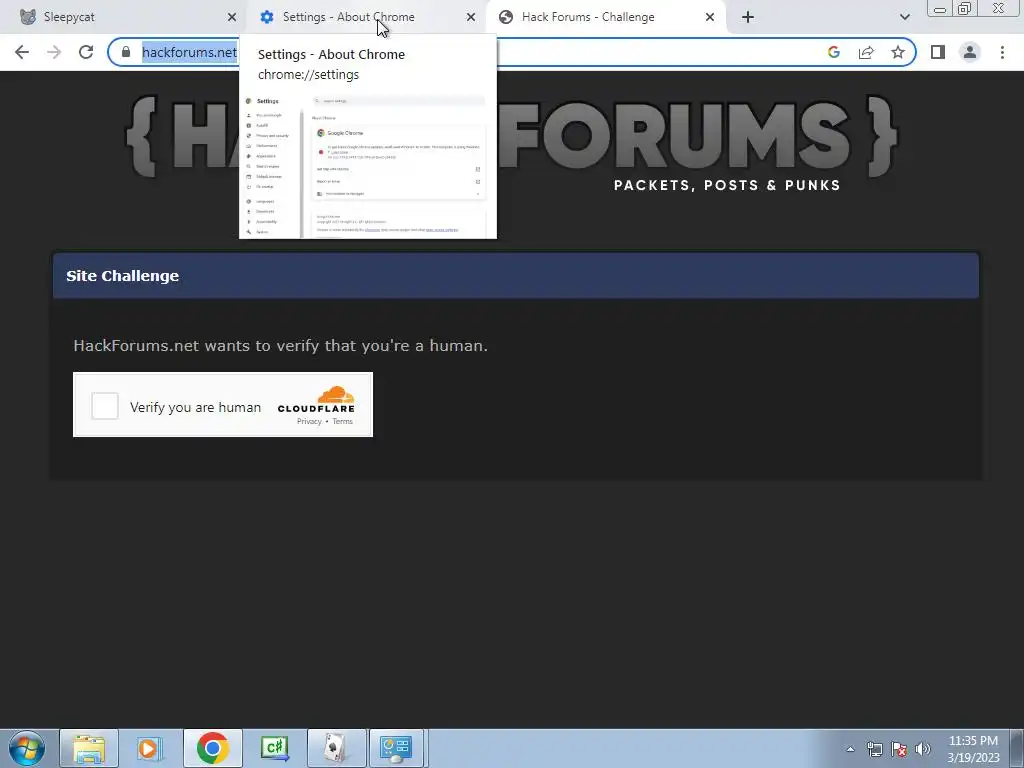Close the Settings - About Chrome tab
1024x768 pixels.
(x=471, y=17)
